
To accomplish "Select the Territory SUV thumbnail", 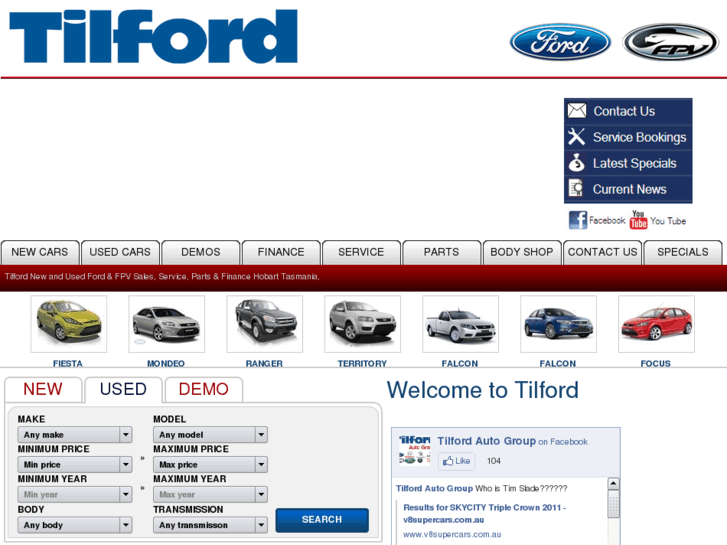I will point(363,324).
